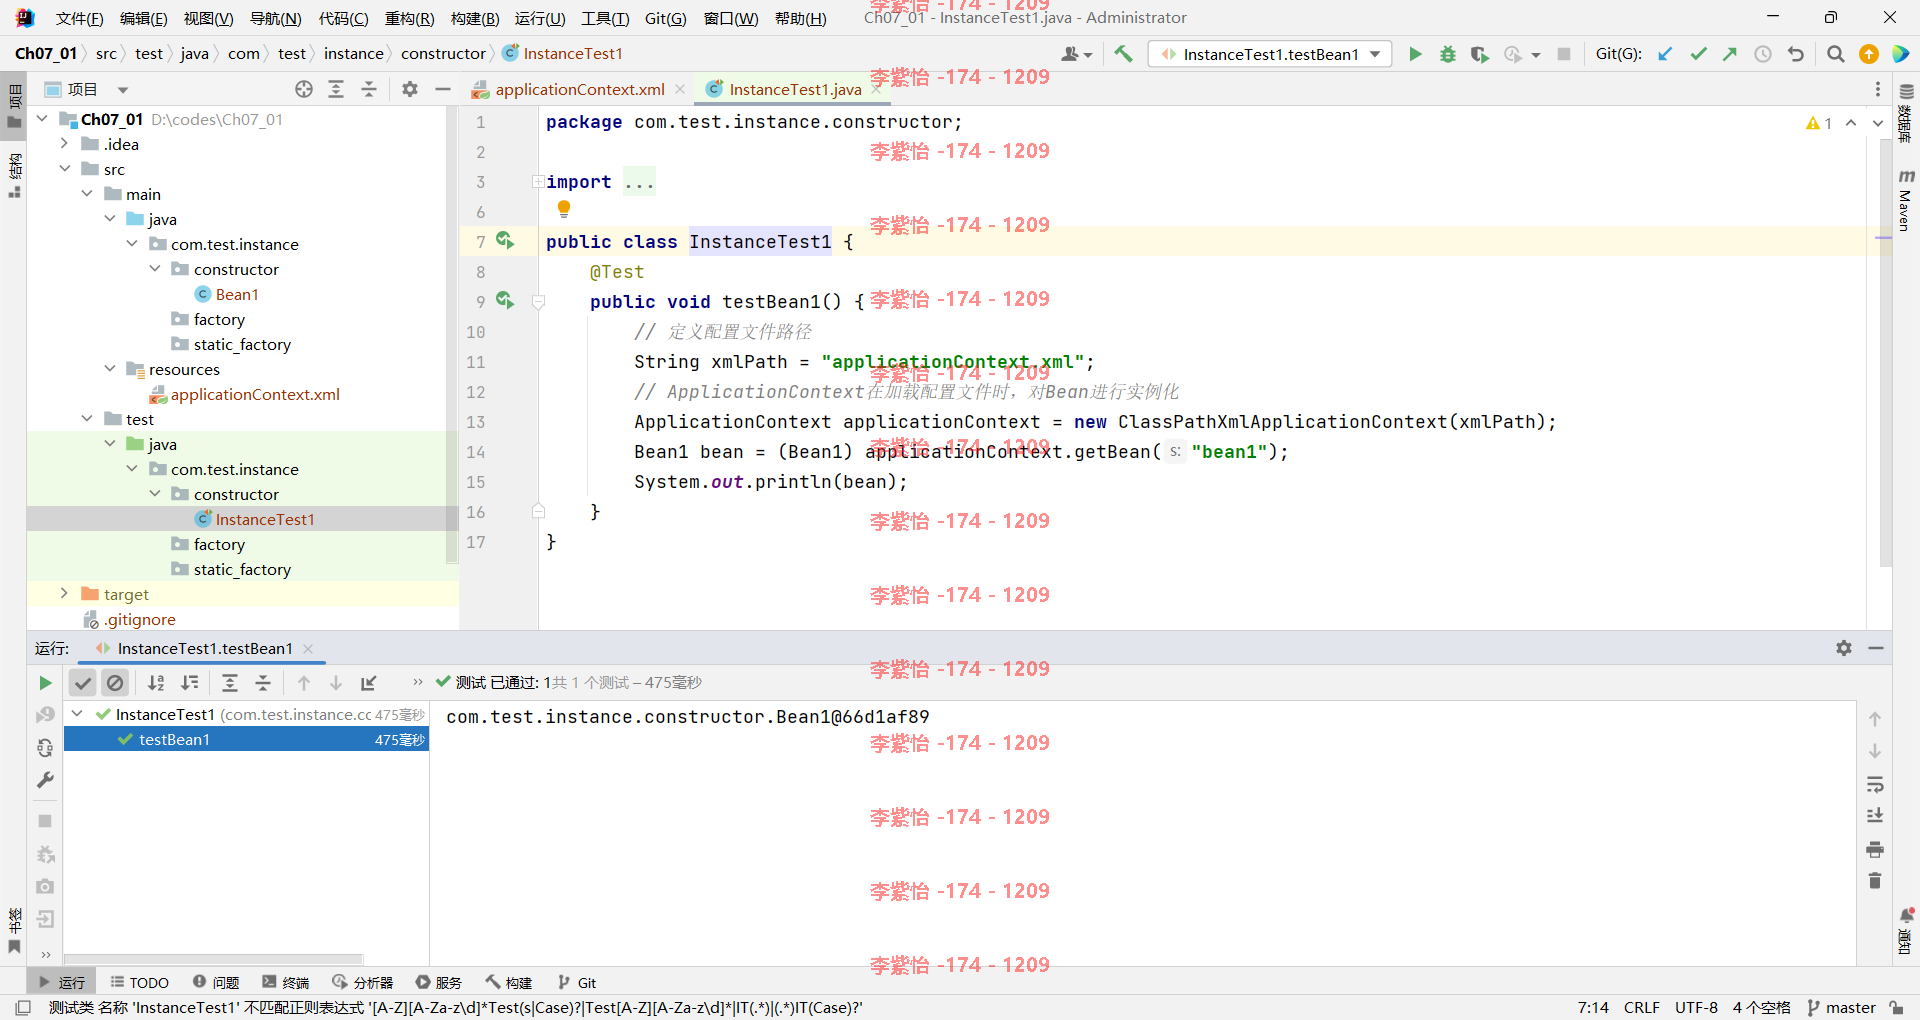This screenshot has height=1020, width=1920.
Task: Git commit checkmark icon in toolbar
Action: (x=1698, y=54)
